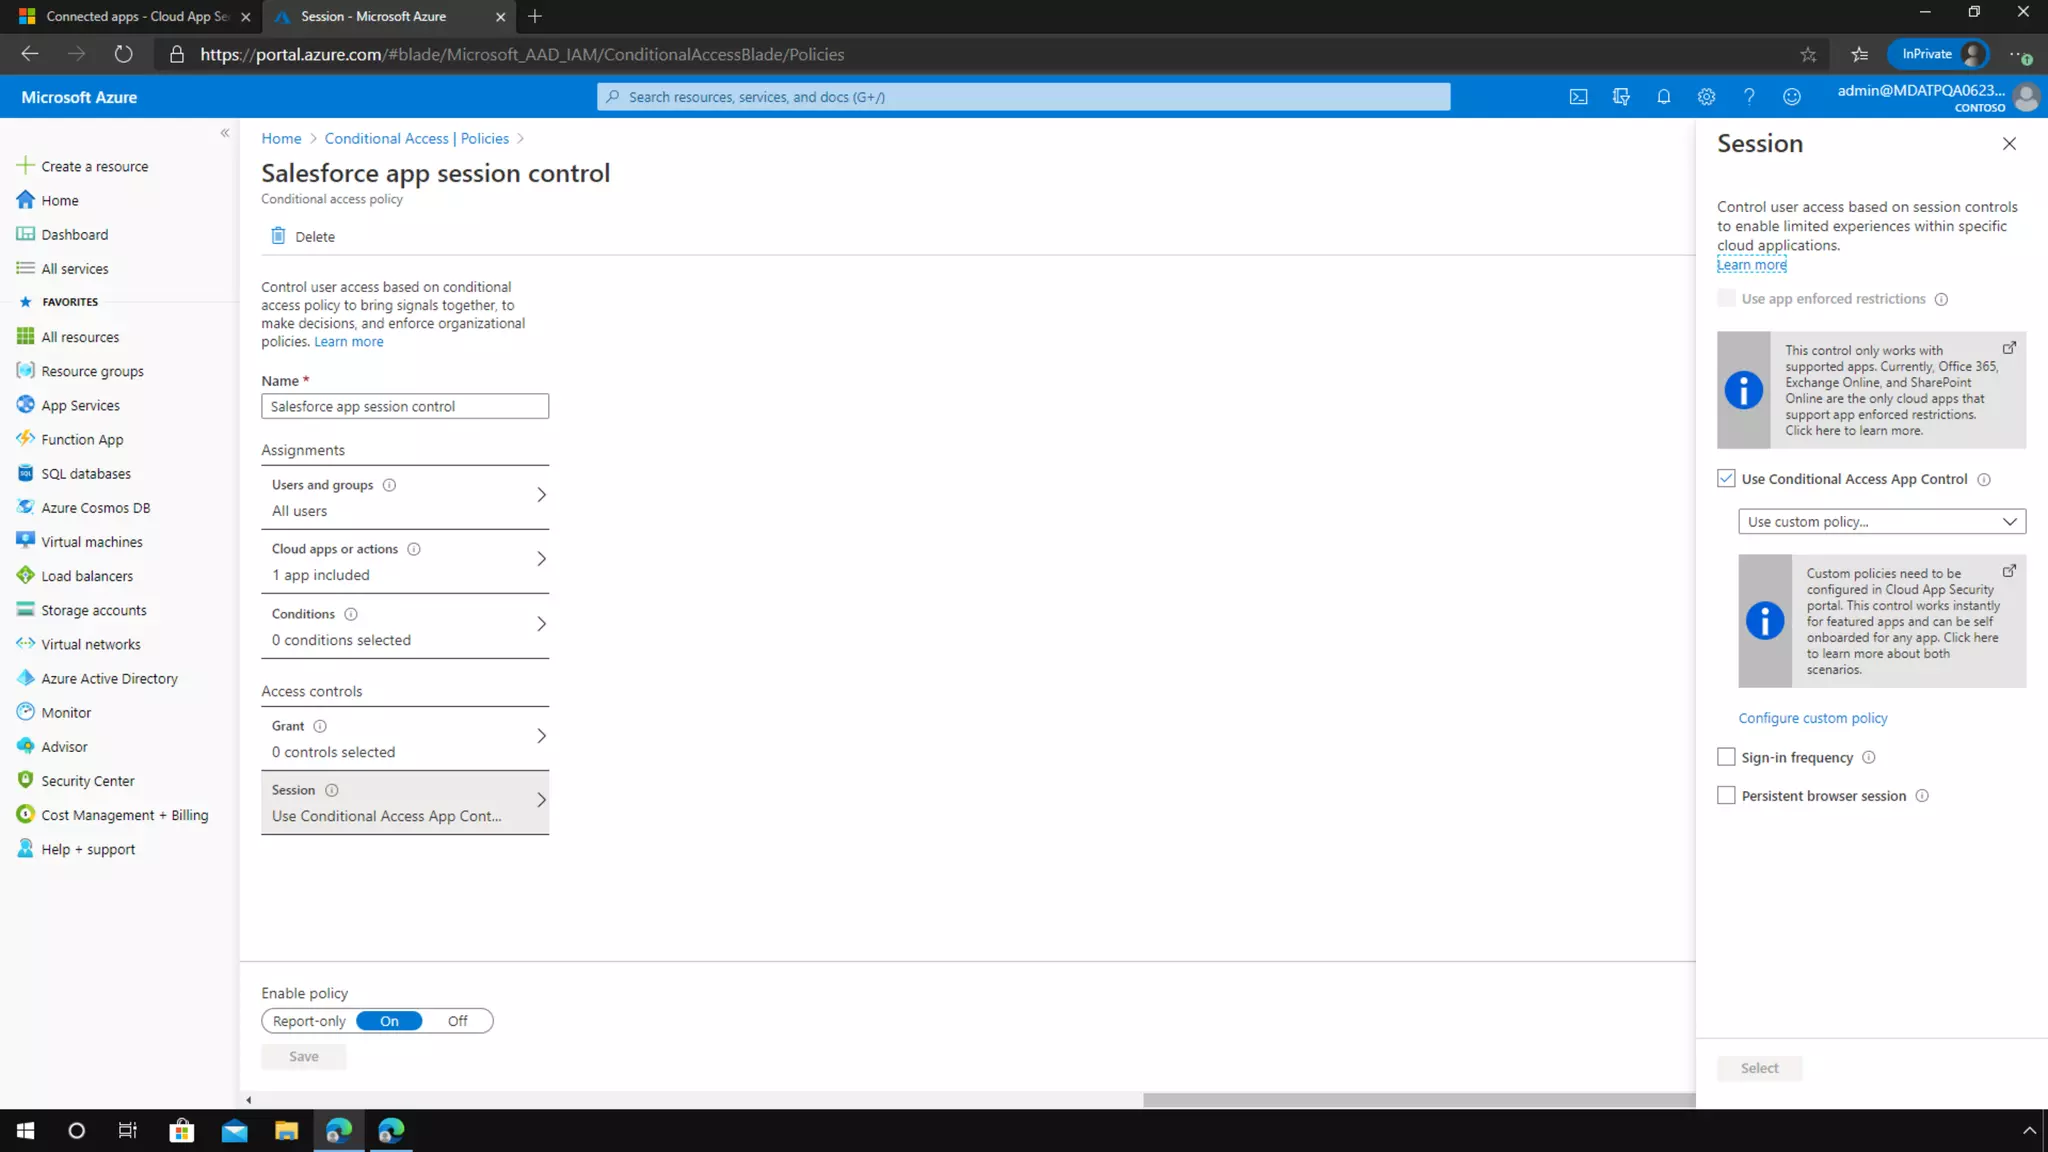The width and height of the screenshot is (2048, 1152).
Task: Check Persistent browser session option
Action: [x=1726, y=796]
